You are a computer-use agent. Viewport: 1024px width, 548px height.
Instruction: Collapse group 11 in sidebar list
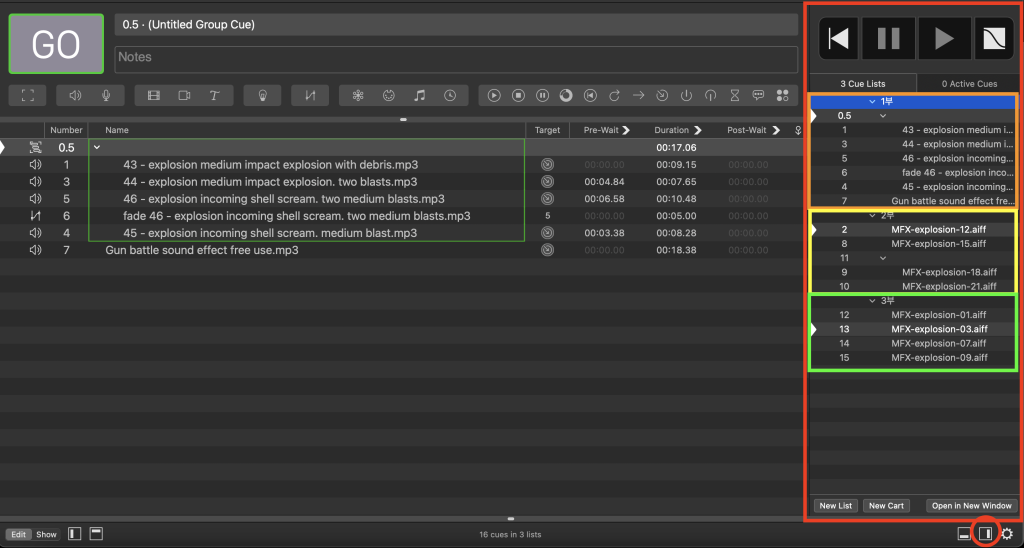click(883, 258)
